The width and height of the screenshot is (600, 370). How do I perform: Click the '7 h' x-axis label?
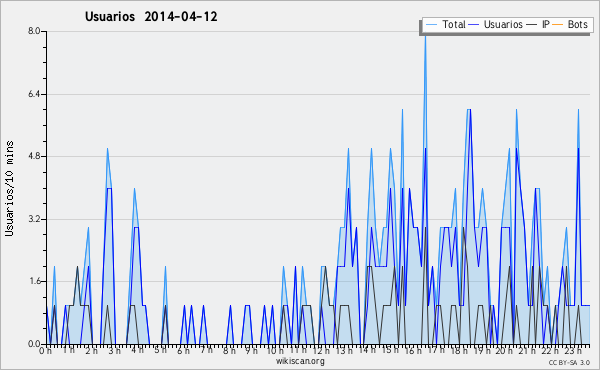[206, 350]
